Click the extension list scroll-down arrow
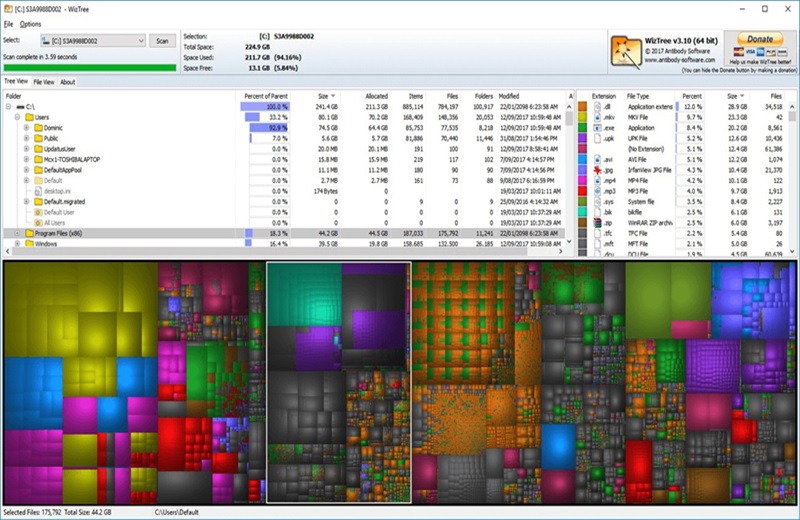 792,251
